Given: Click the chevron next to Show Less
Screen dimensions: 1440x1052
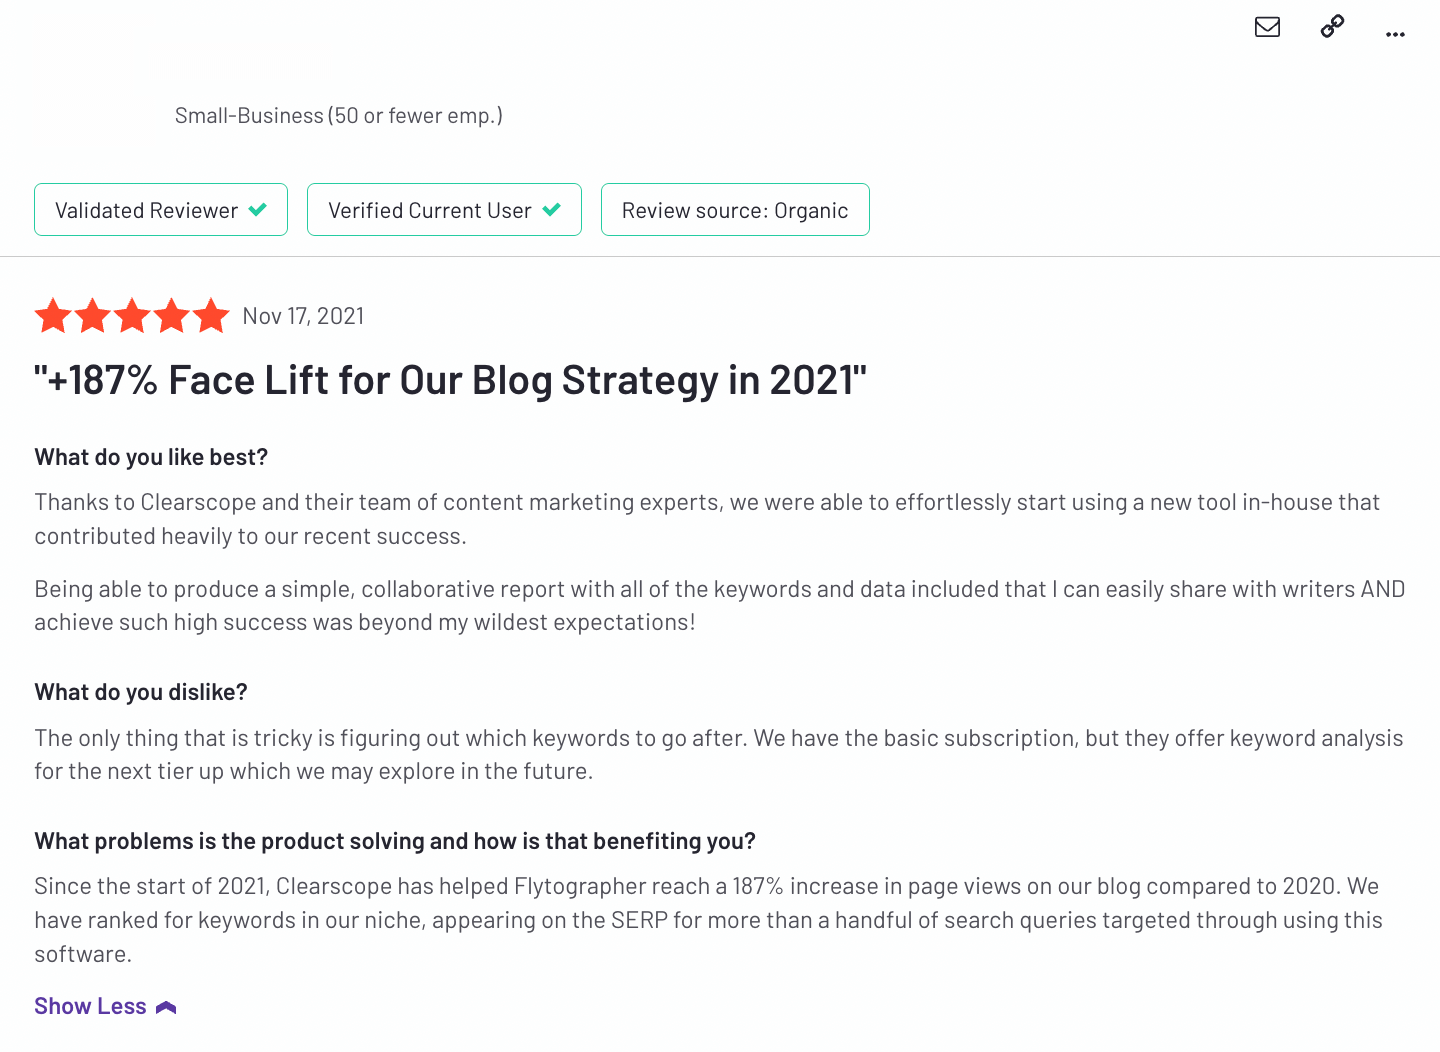Looking at the screenshot, I should click(166, 1007).
